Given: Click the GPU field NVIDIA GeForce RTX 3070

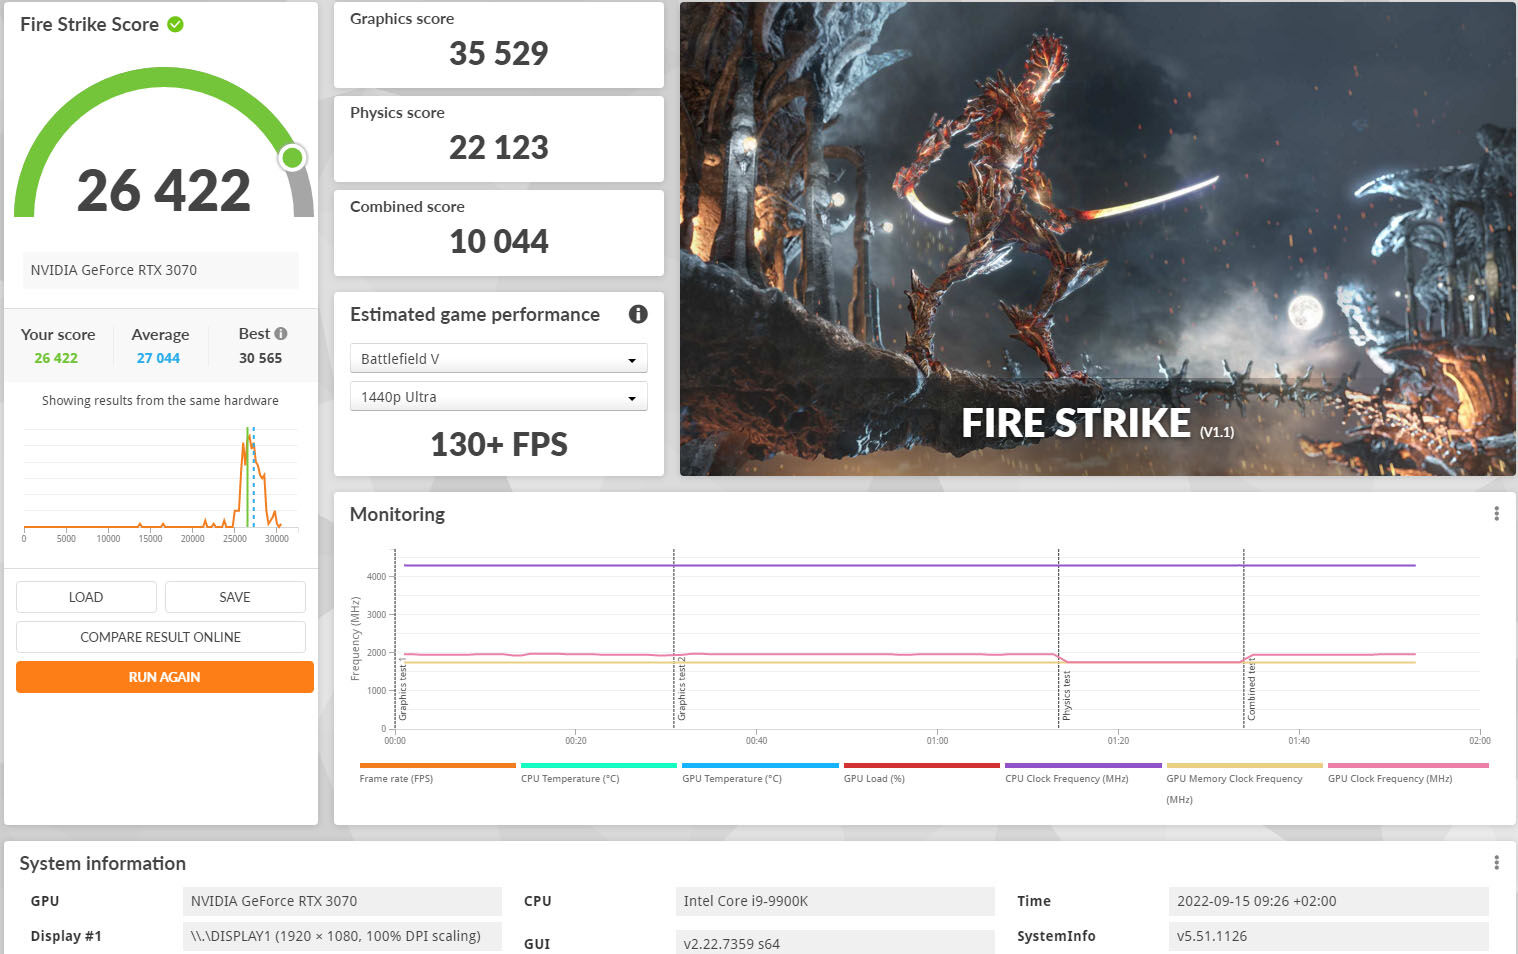Looking at the screenshot, I should [x=342, y=901].
